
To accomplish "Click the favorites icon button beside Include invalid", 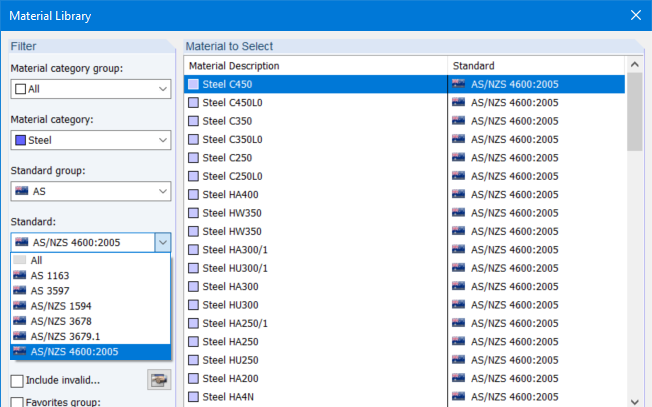I will pos(159,380).
